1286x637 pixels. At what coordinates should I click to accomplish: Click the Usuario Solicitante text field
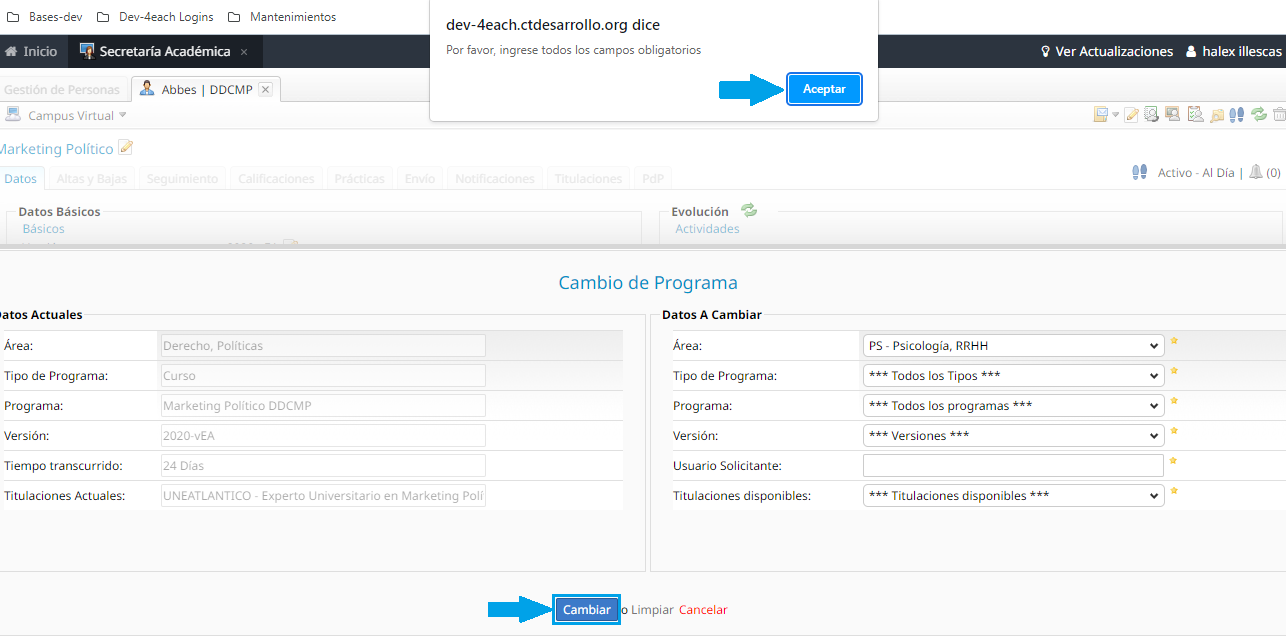(x=1013, y=466)
